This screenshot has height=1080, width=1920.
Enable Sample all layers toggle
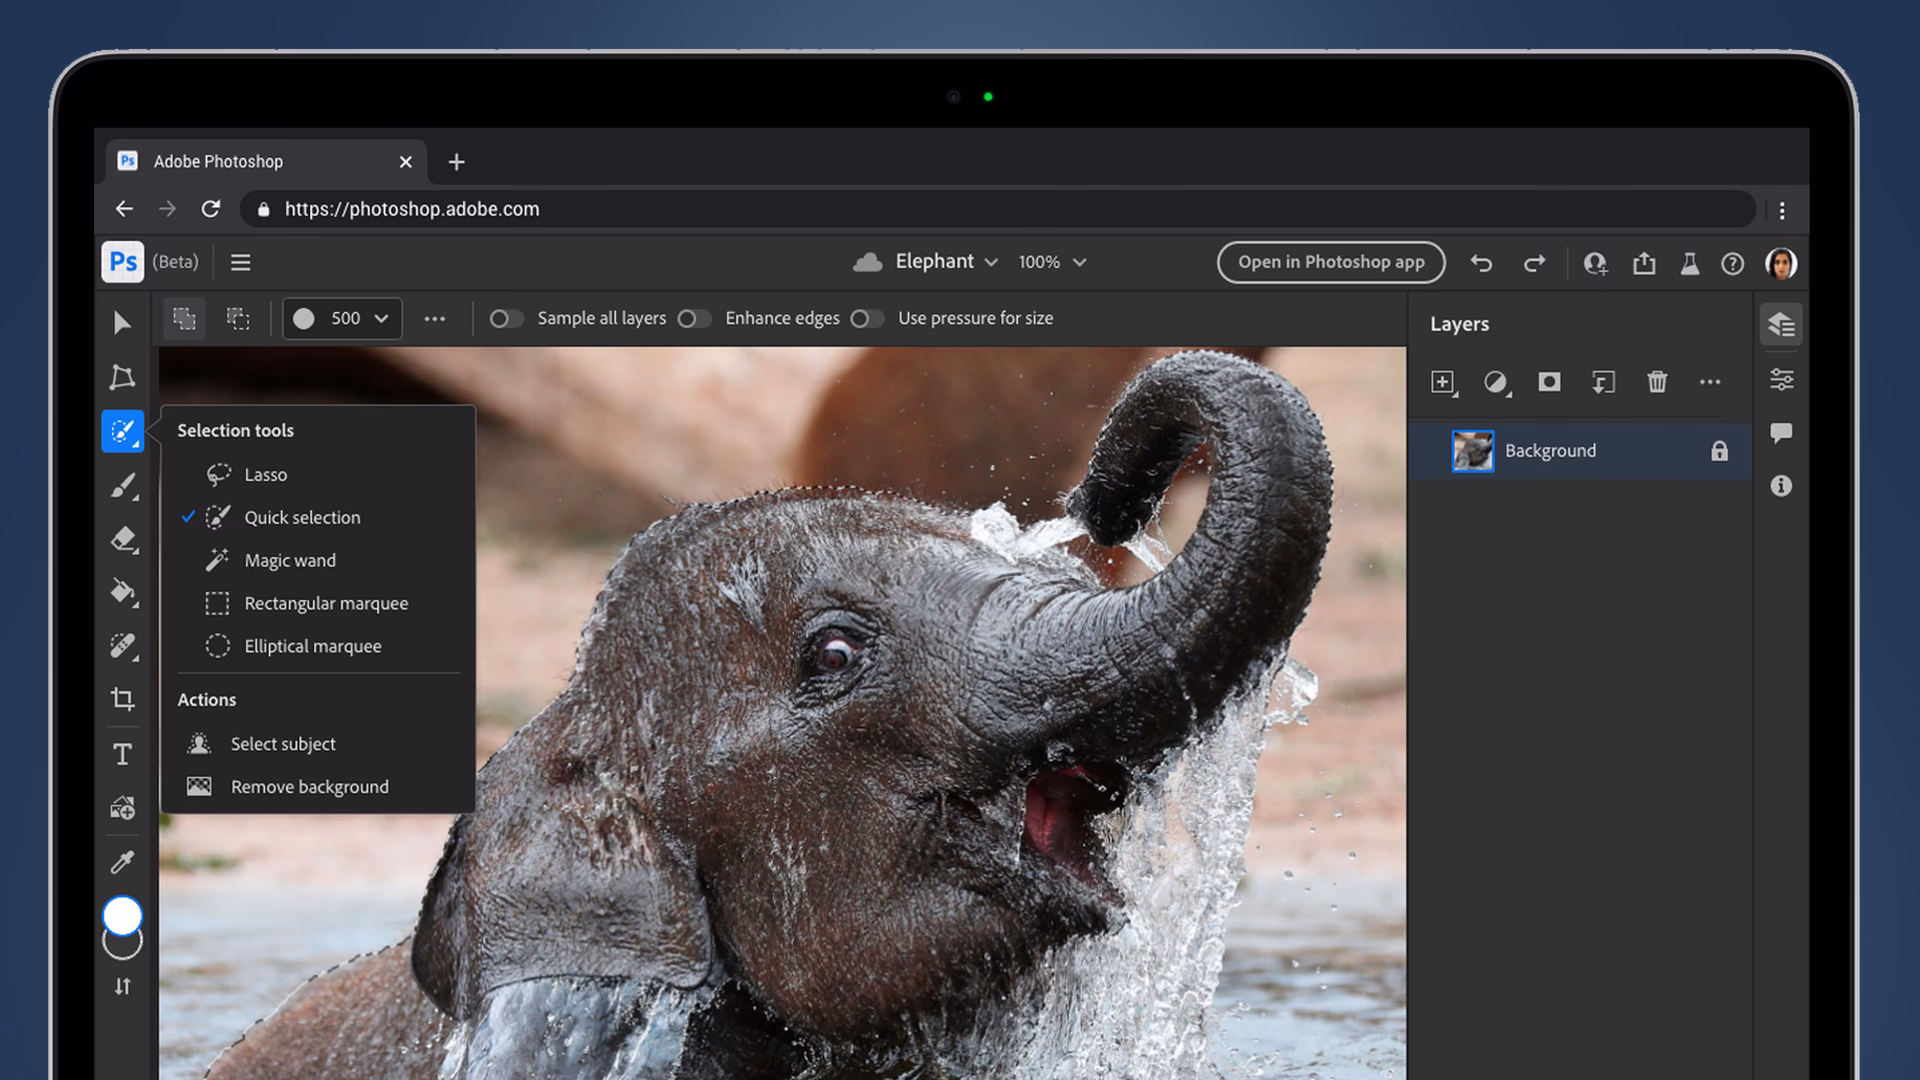point(507,318)
